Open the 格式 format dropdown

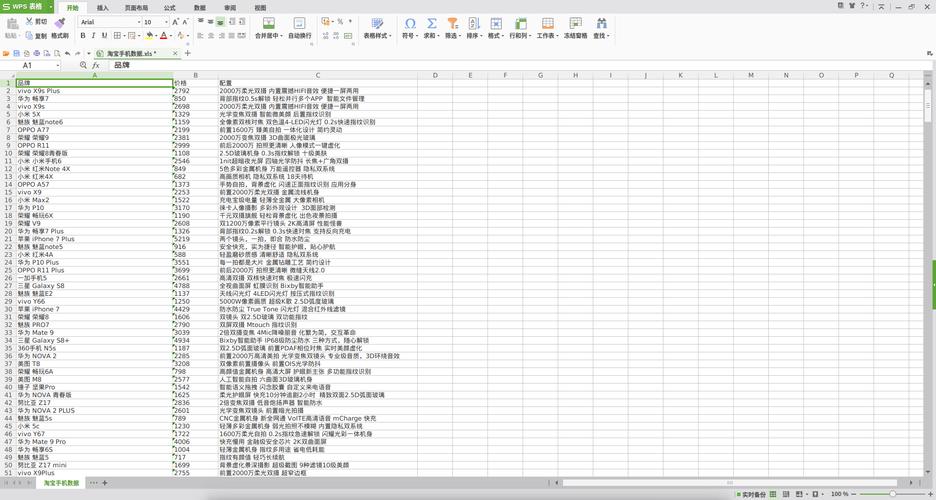[x=495, y=36]
